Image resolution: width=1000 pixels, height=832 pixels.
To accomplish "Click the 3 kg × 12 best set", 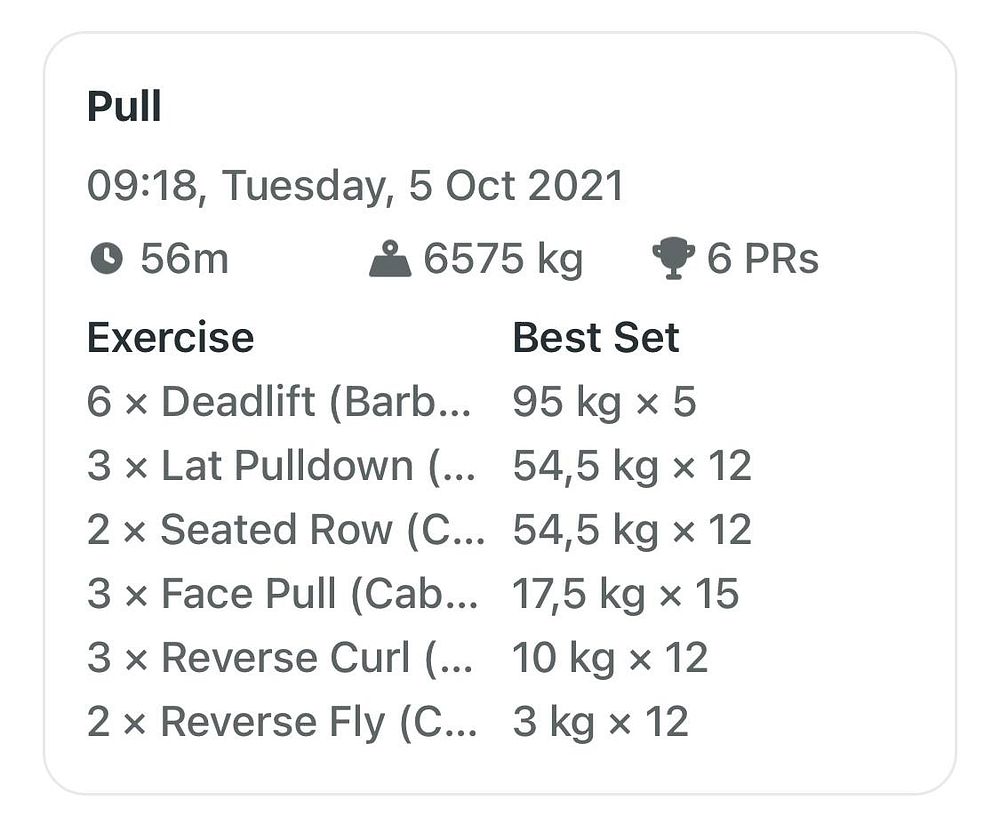I will pos(600,722).
